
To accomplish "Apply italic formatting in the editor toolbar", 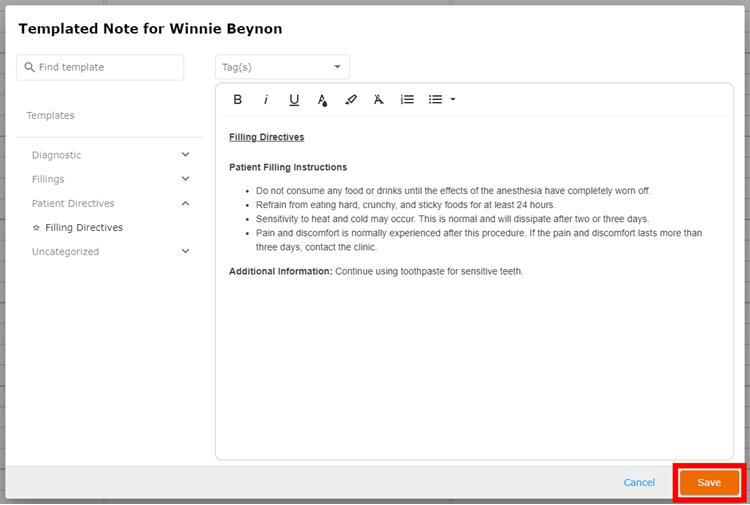I will coord(266,99).
